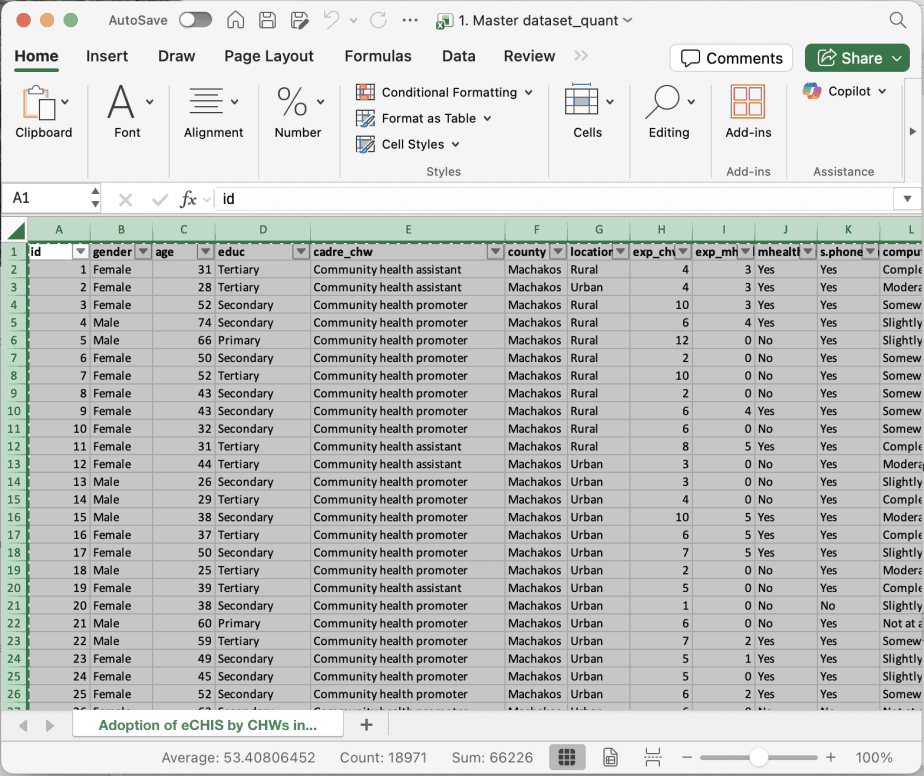
Task: Open the Add-ins icon
Action: tap(747, 102)
